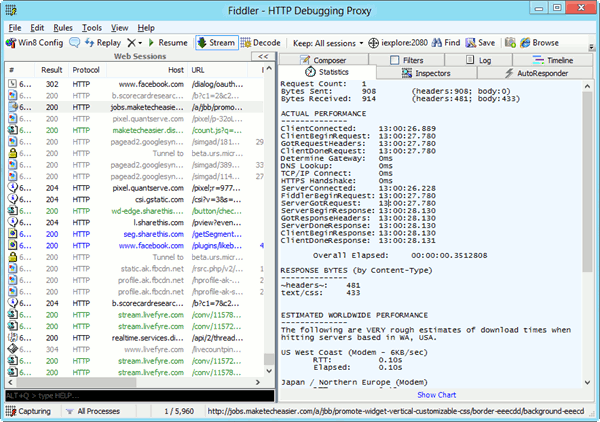Select the Statistics tab
600x422 pixels.
(x=327, y=72)
